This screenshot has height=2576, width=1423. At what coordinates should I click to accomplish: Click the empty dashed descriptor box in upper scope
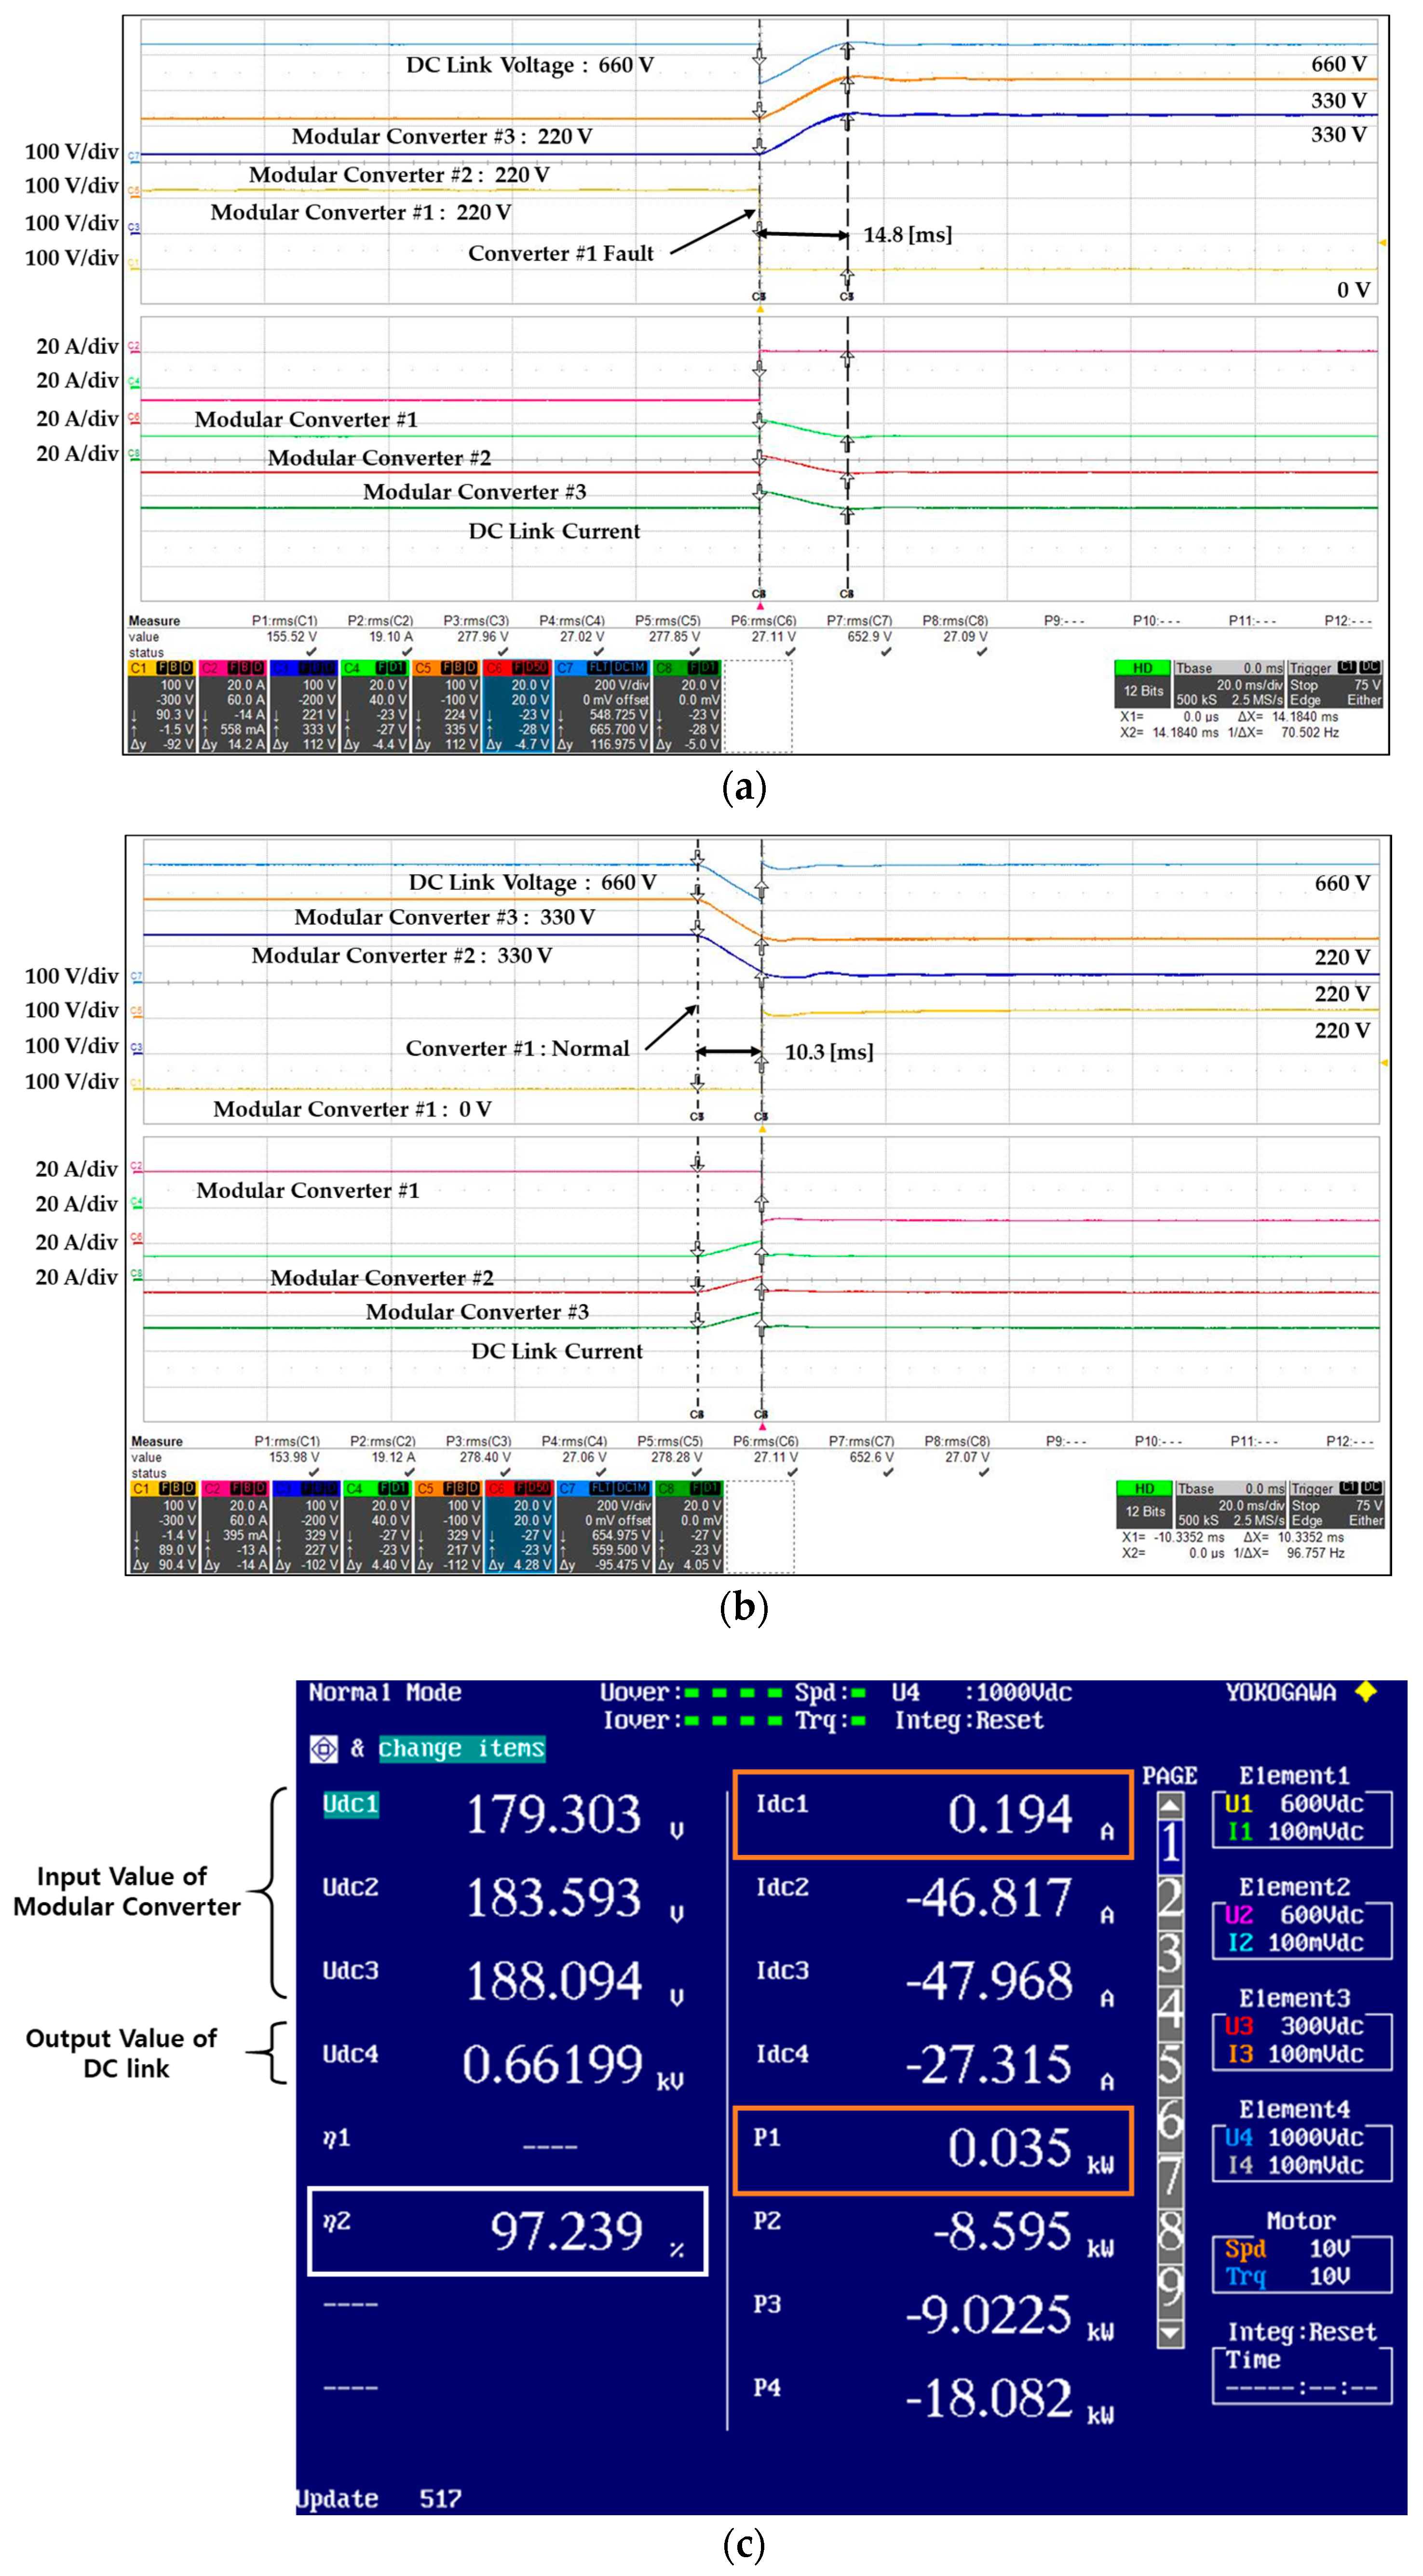757,706
